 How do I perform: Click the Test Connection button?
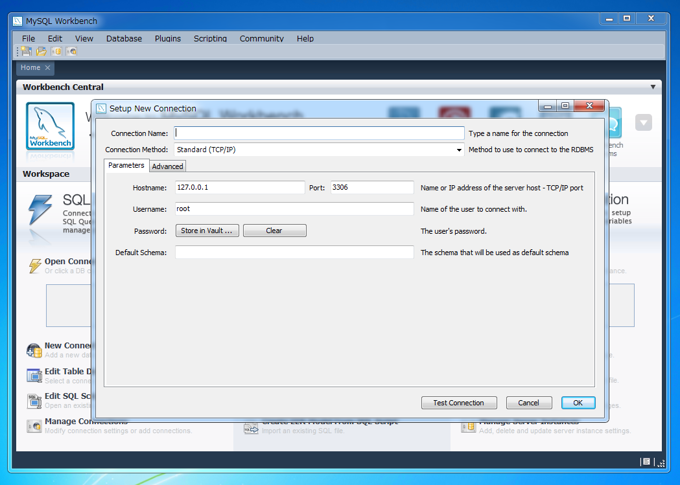[x=459, y=403]
